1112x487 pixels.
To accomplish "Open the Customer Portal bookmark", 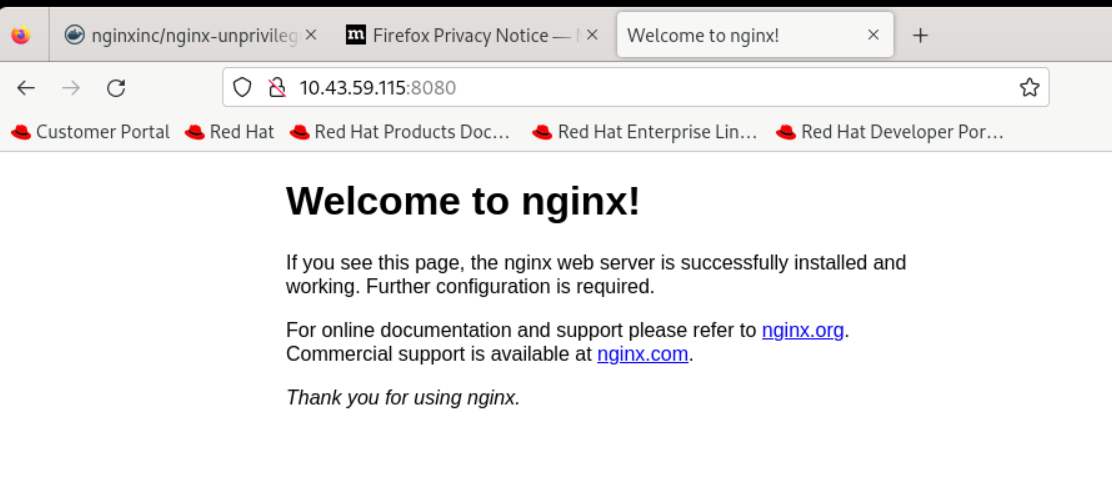I will [90, 132].
